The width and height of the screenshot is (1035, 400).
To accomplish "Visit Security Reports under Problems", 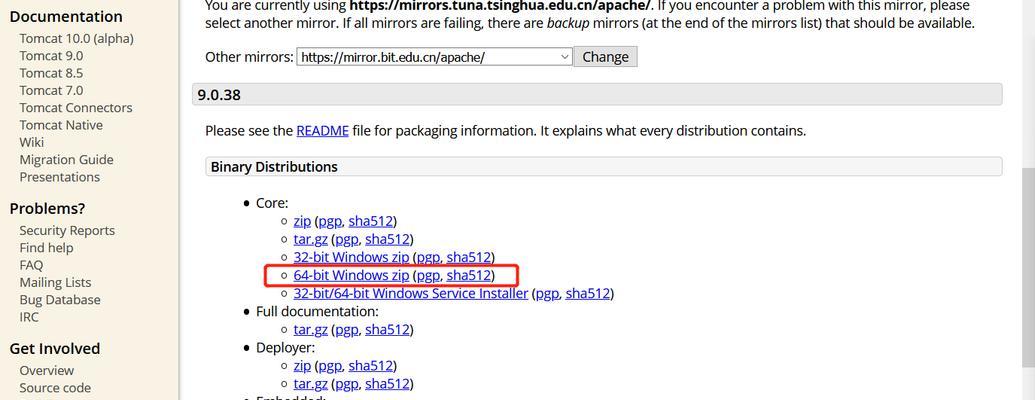I will coord(67,230).
